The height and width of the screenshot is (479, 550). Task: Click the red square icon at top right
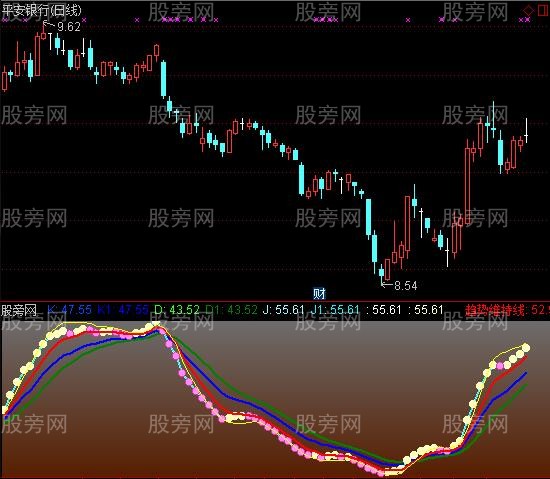pyautogui.click(x=544, y=10)
